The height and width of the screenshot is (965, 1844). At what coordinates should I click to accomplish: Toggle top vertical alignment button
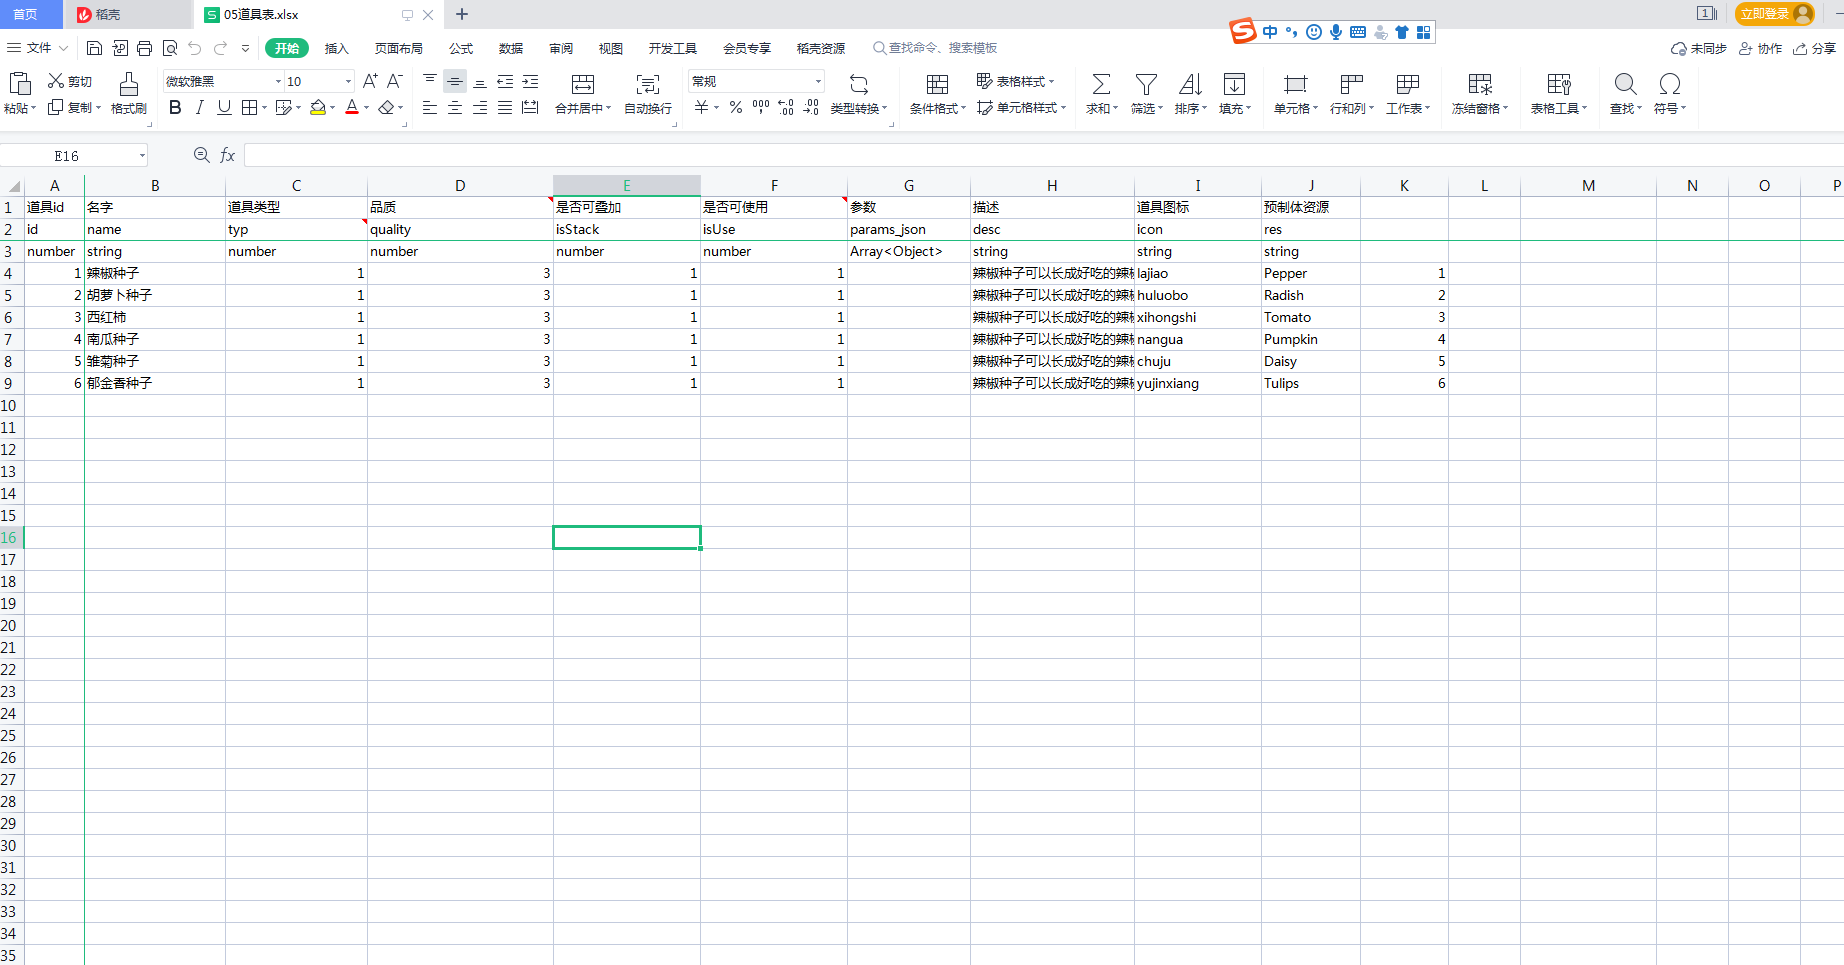point(430,82)
